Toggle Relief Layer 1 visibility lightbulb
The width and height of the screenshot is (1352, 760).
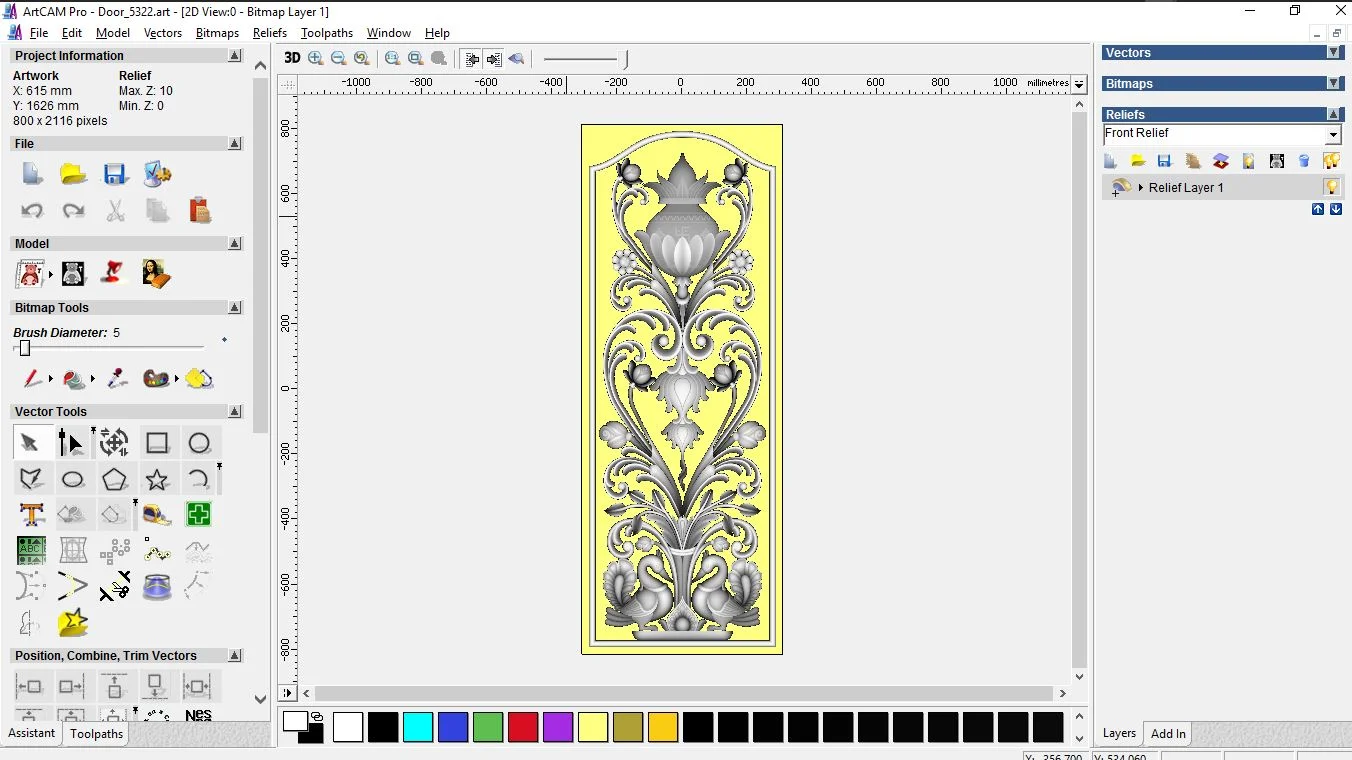pyautogui.click(x=1331, y=187)
